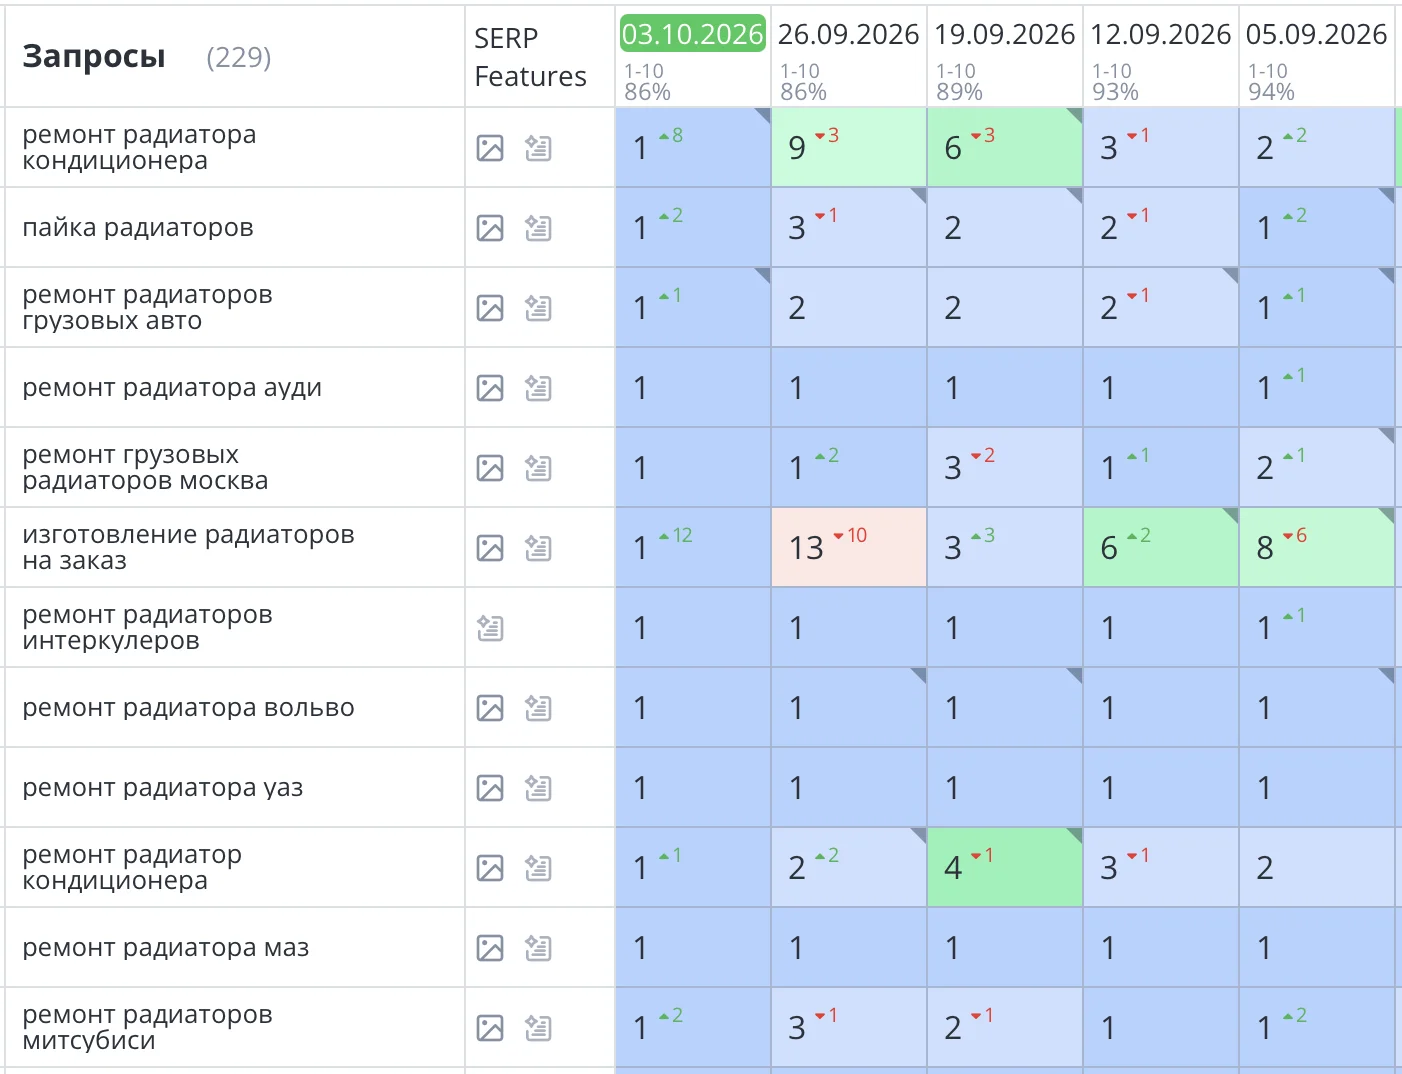
Task: Select position 4 cell for ремонт радиатор кондиционера
Action: pos(1005,867)
